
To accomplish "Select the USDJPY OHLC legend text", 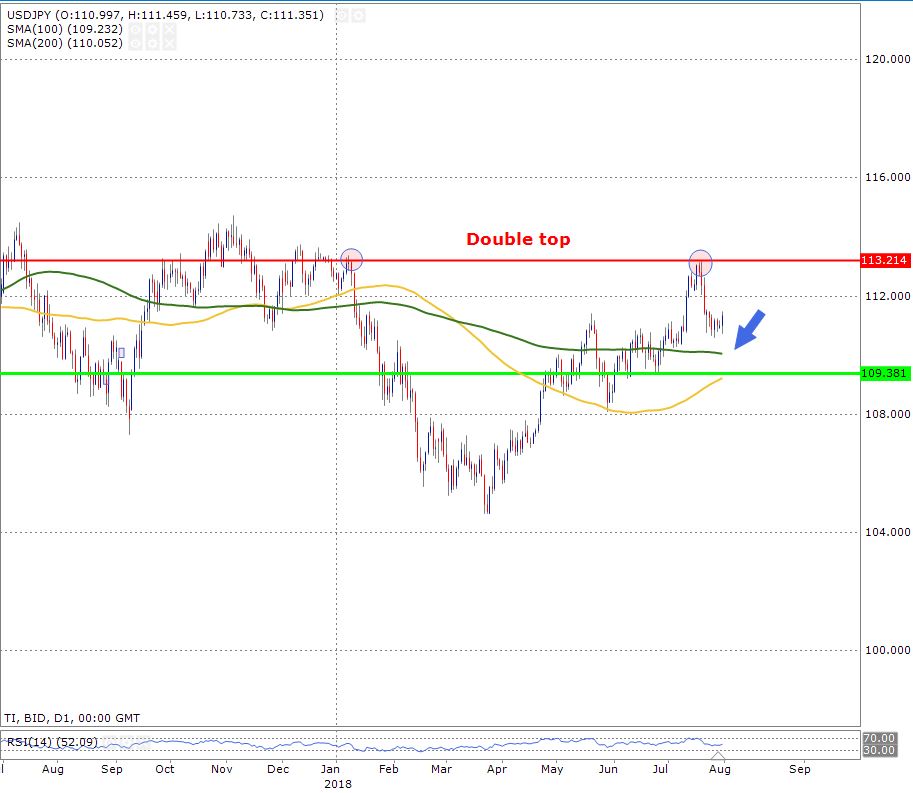I will coord(165,15).
